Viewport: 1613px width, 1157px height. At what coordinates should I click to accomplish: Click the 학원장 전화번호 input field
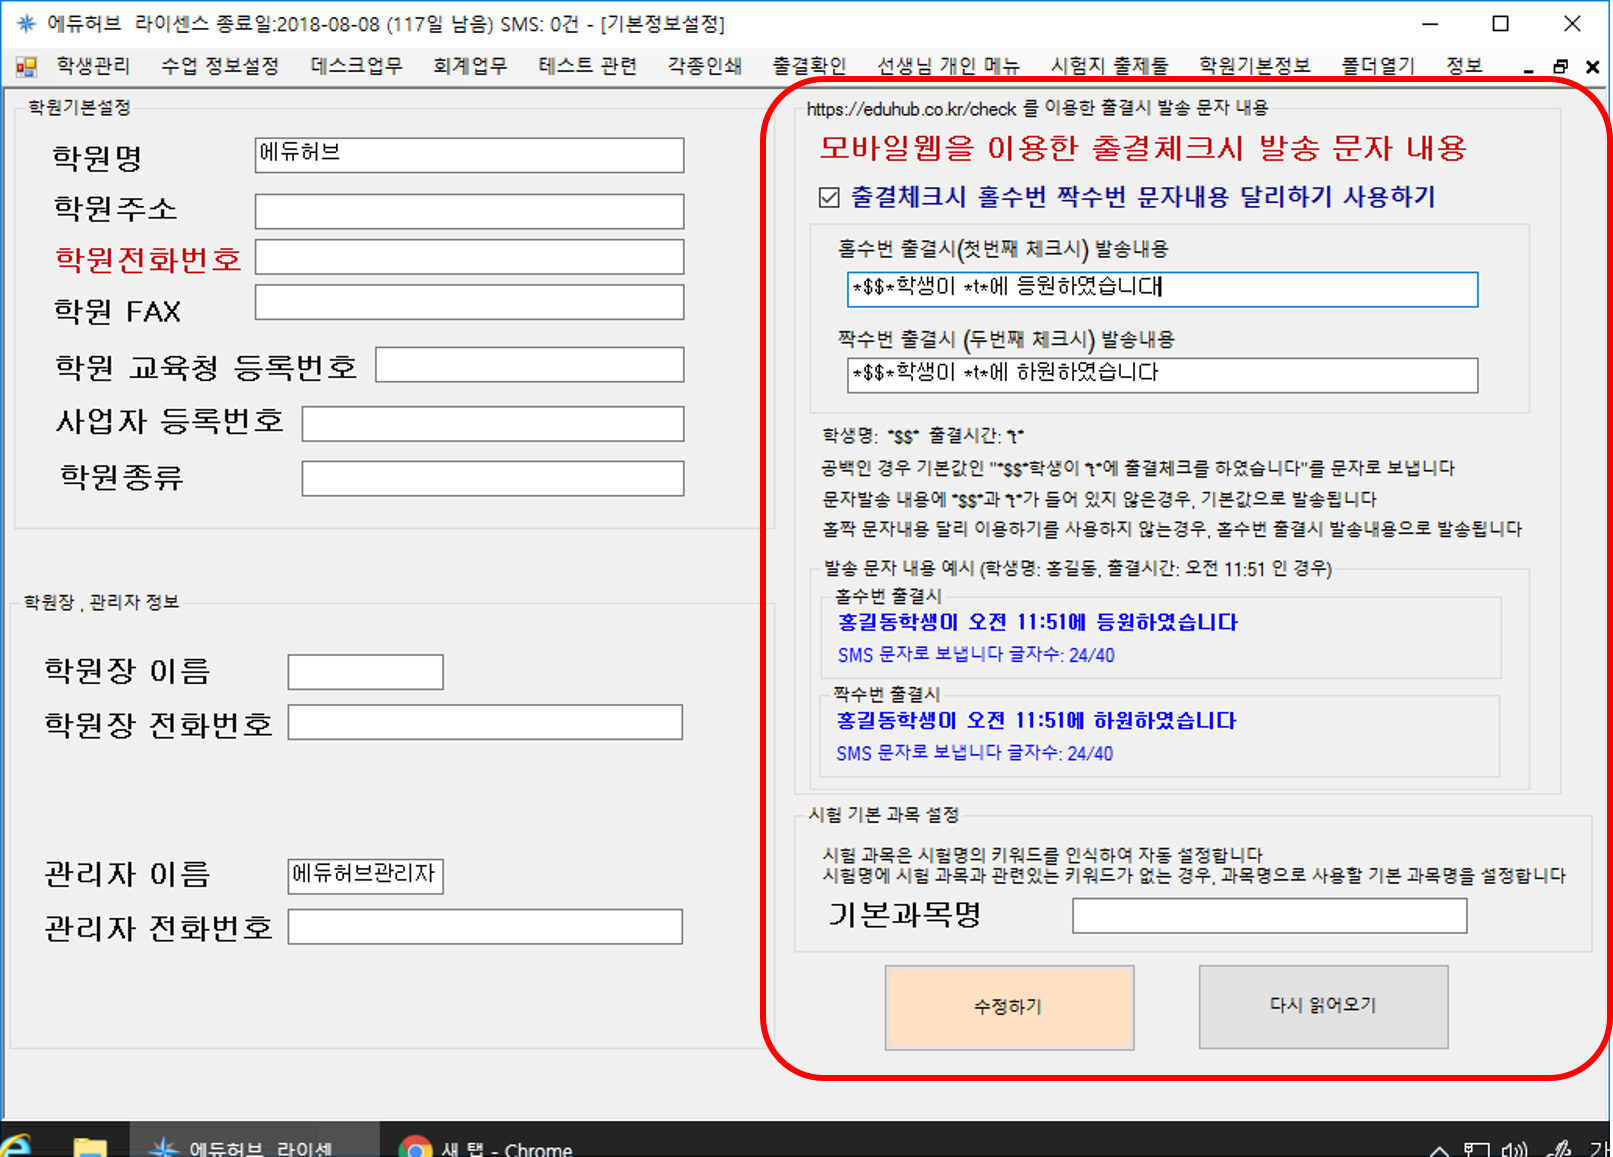(x=485, y=722)
